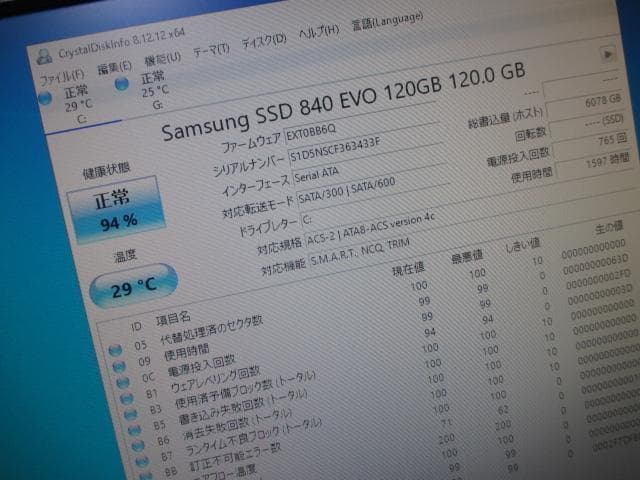640x480 pixels.
Task: Open the テーマ(T) menu
Action: point(211,51)
